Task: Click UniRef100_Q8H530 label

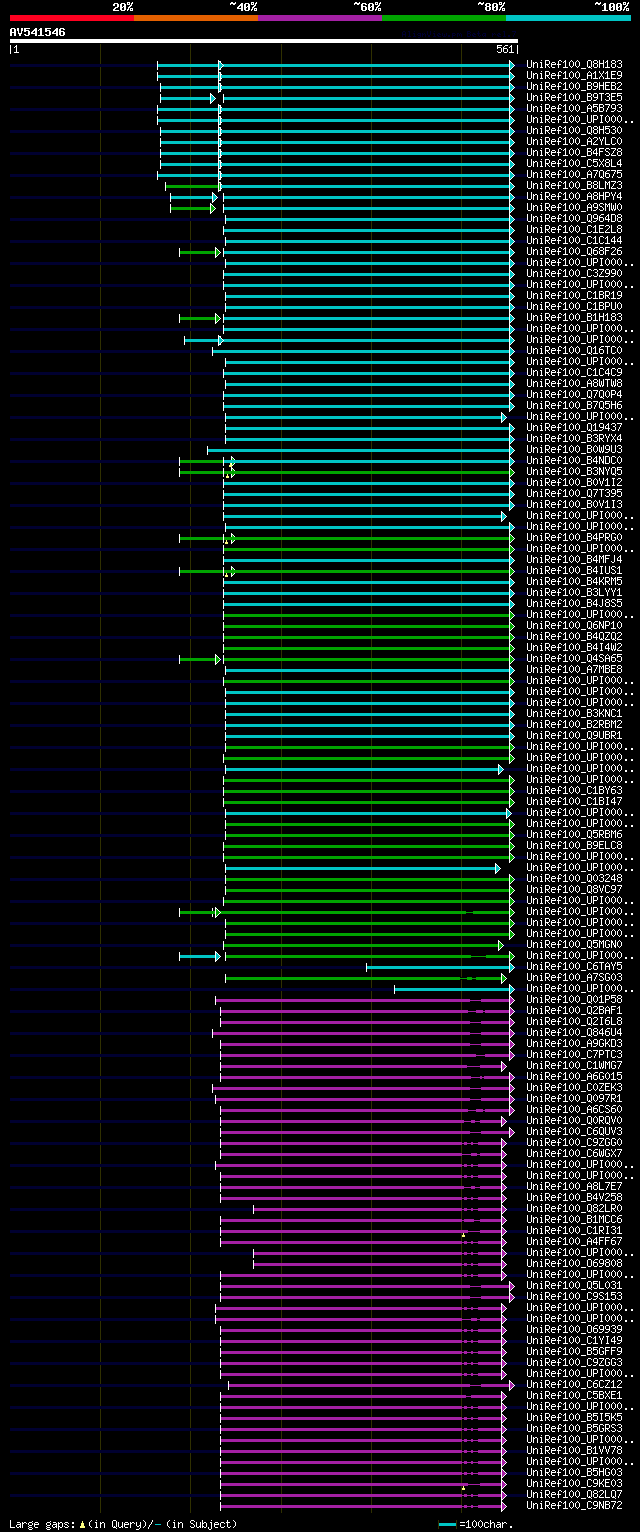Action: [575, 130]
